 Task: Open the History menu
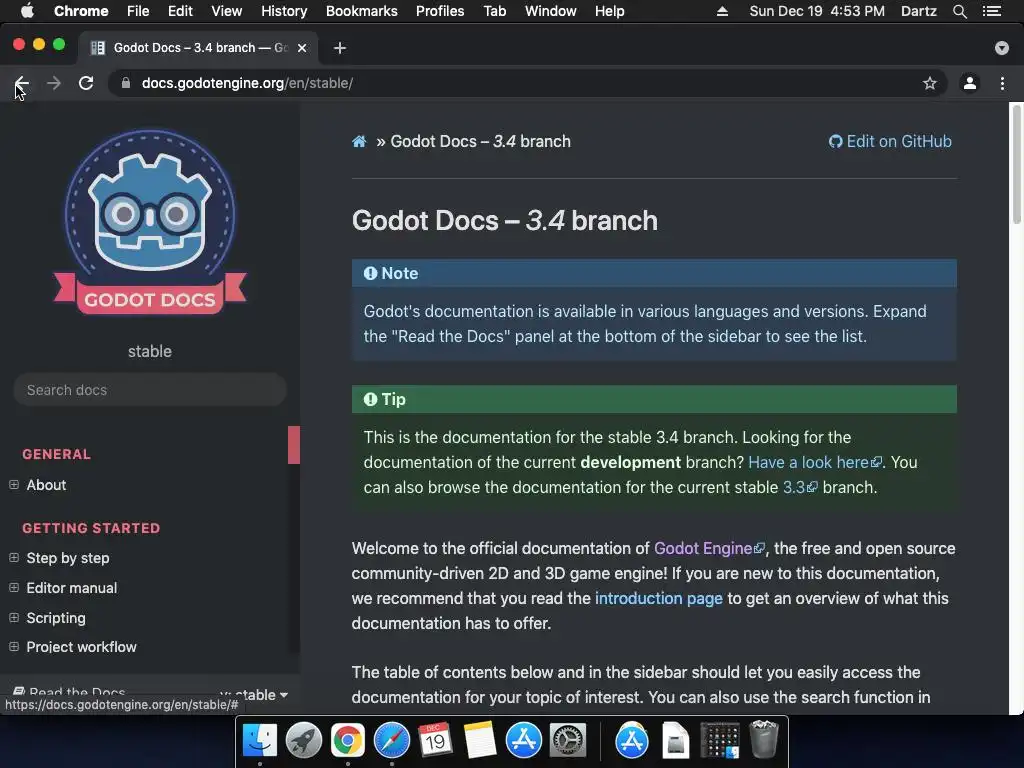click(284, 11)
